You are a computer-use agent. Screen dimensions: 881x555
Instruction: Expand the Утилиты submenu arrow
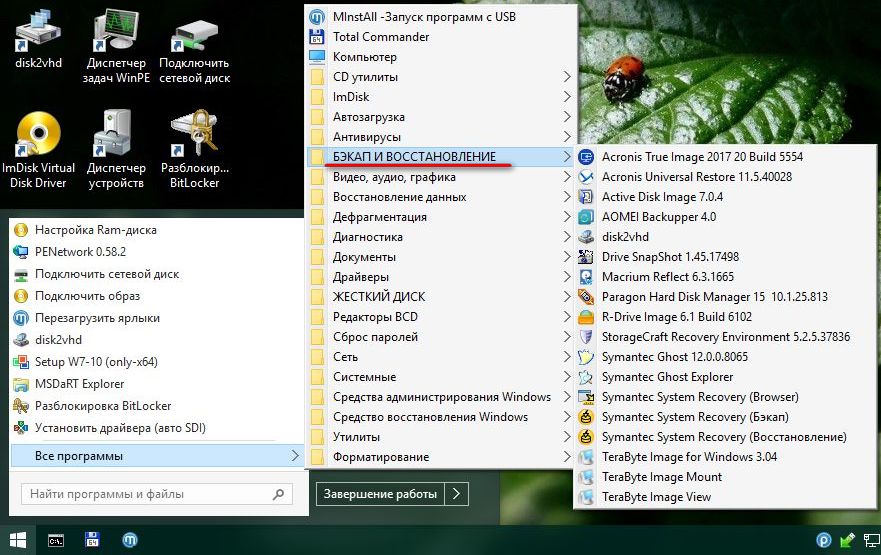pos(566,437)
